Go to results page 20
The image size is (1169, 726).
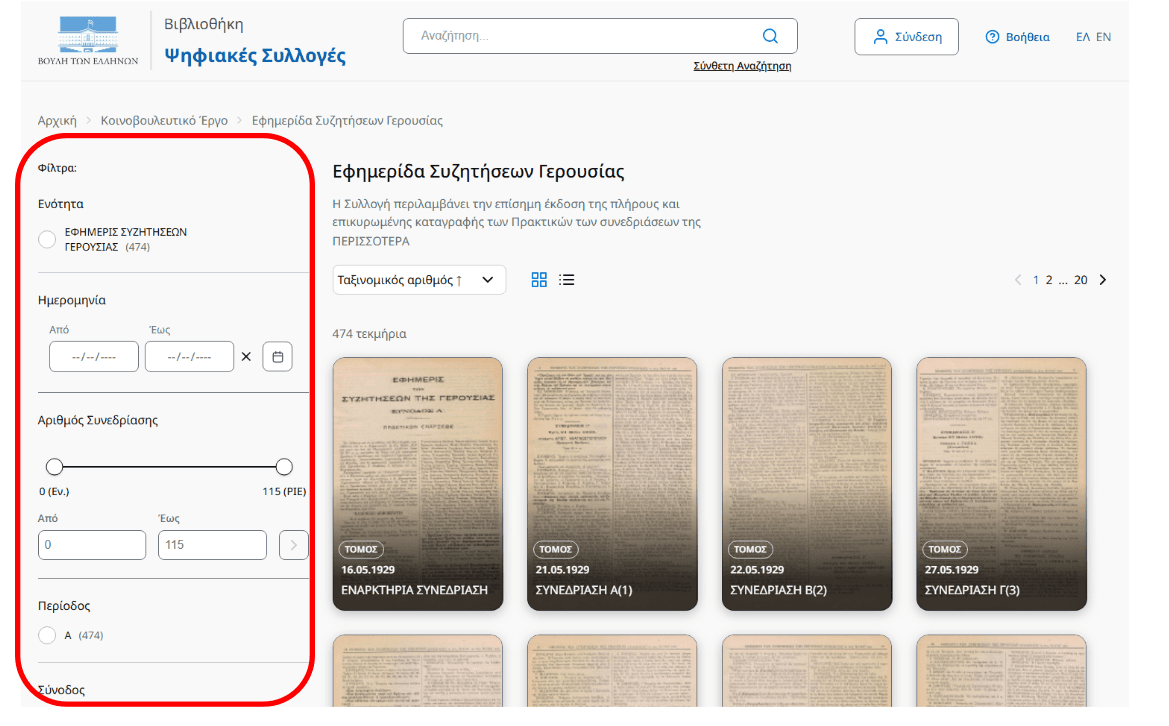[1080, 280]
